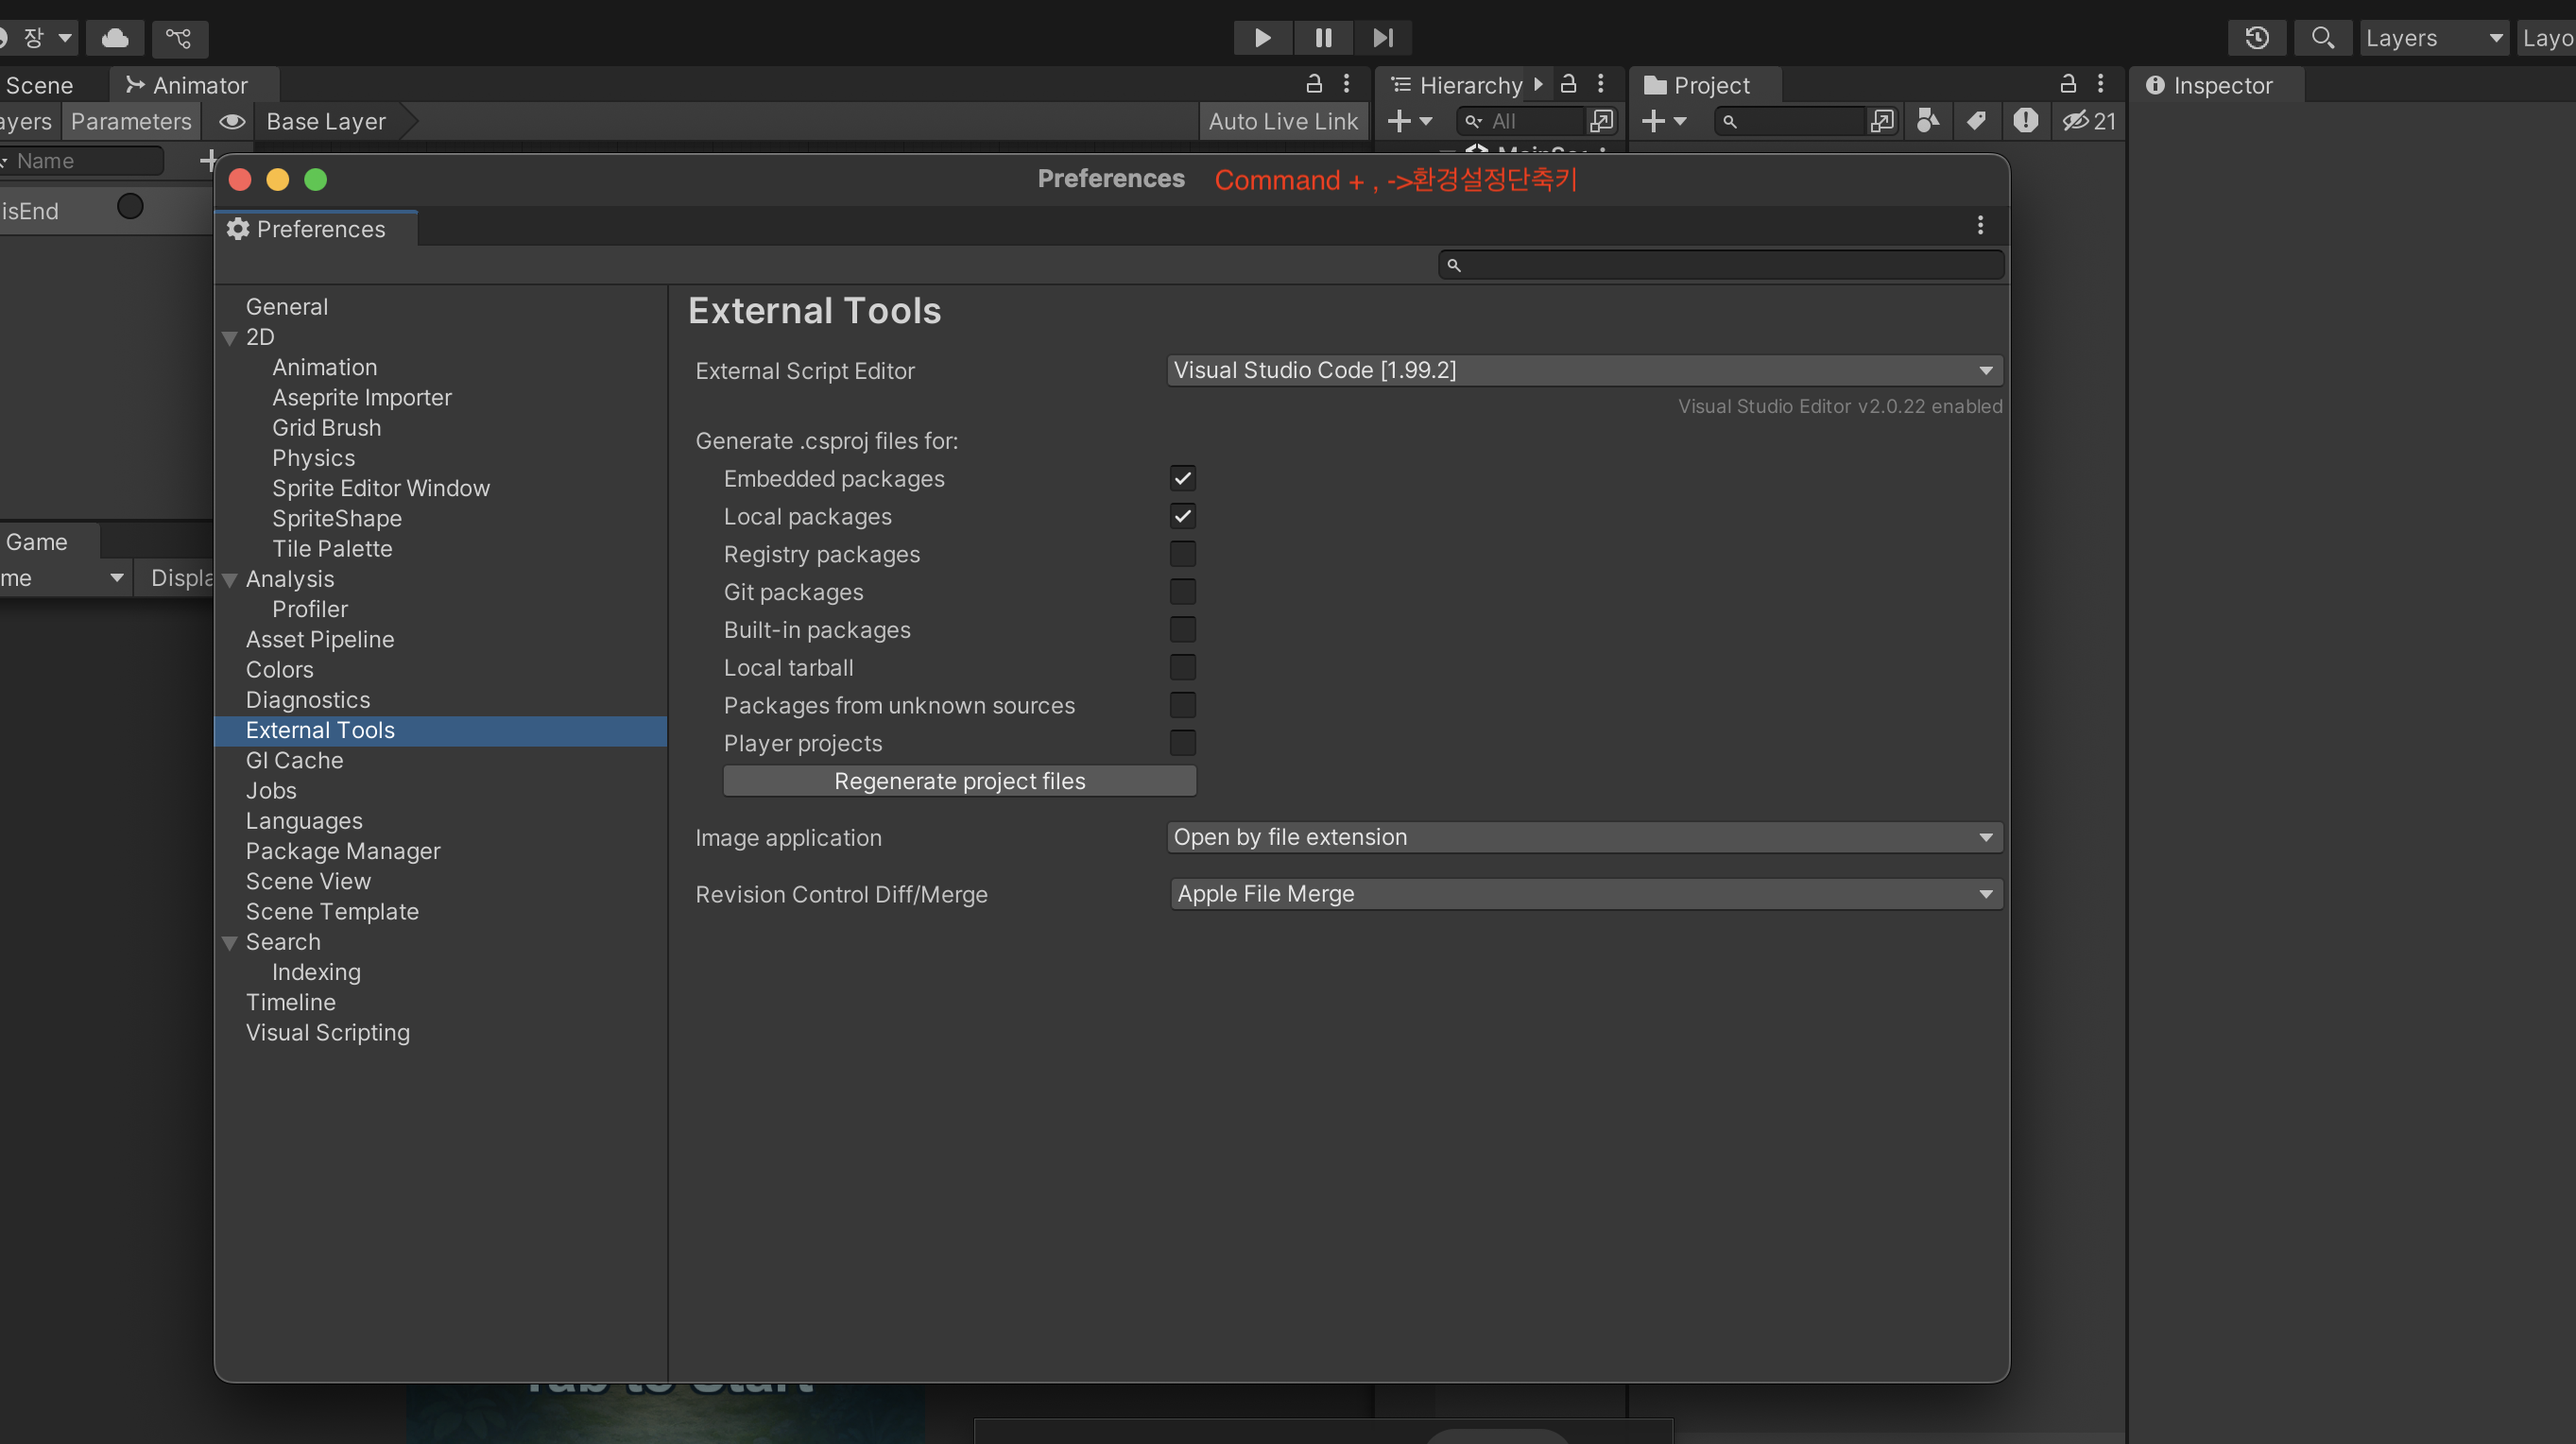Enable the Git packages checkbox
2576x1444 pixels.
point(1182,592)
